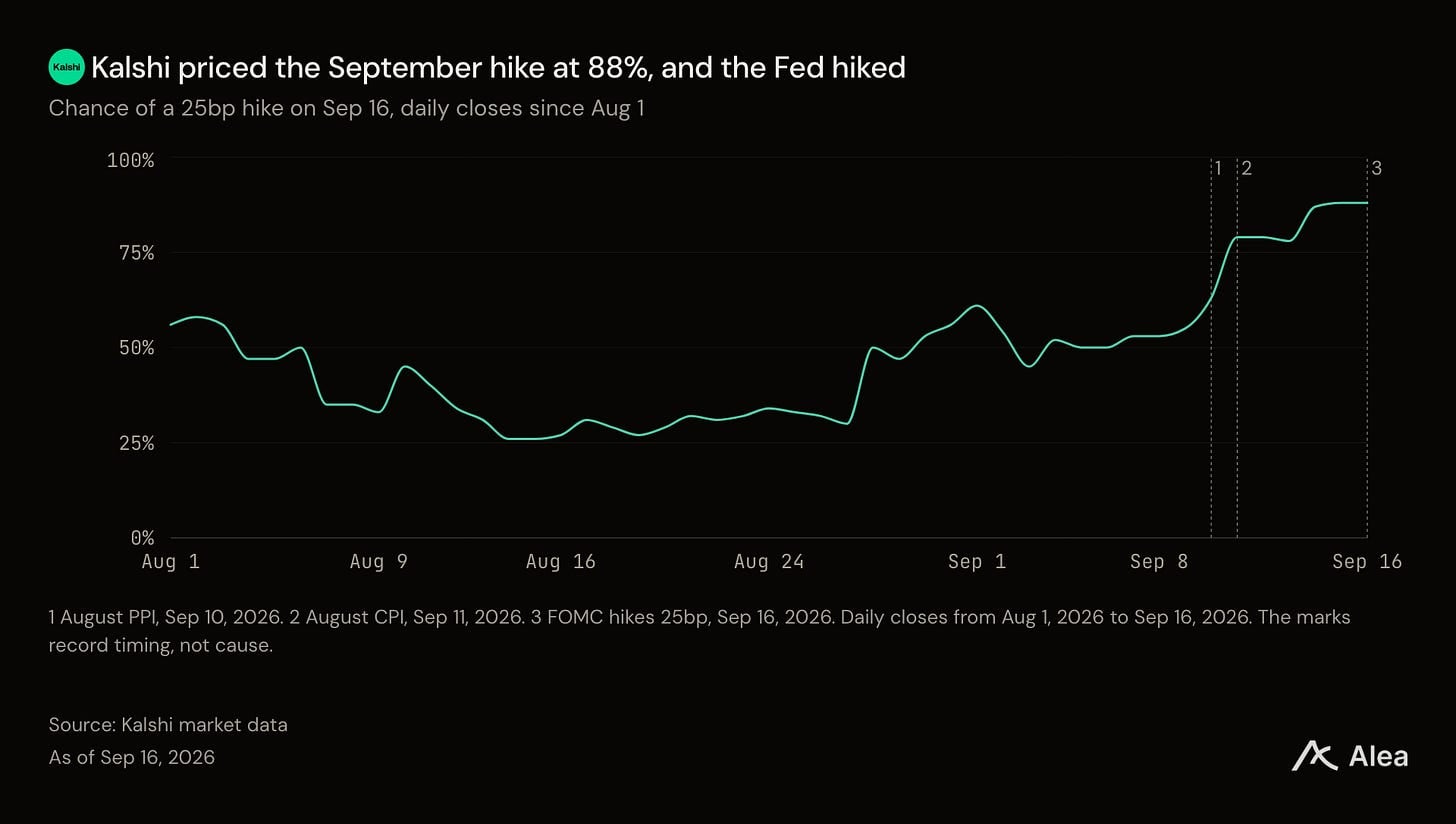Click the Aug 16 x-axis label
This screenshot has width=1456, height=824.
click(x=561, y=562)
